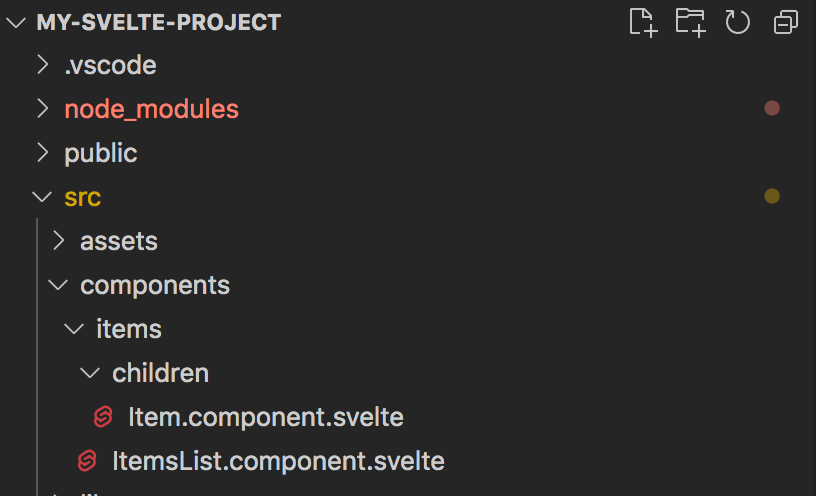
Task: Expand the .vscode folder chevron
Action: [43, 65]
